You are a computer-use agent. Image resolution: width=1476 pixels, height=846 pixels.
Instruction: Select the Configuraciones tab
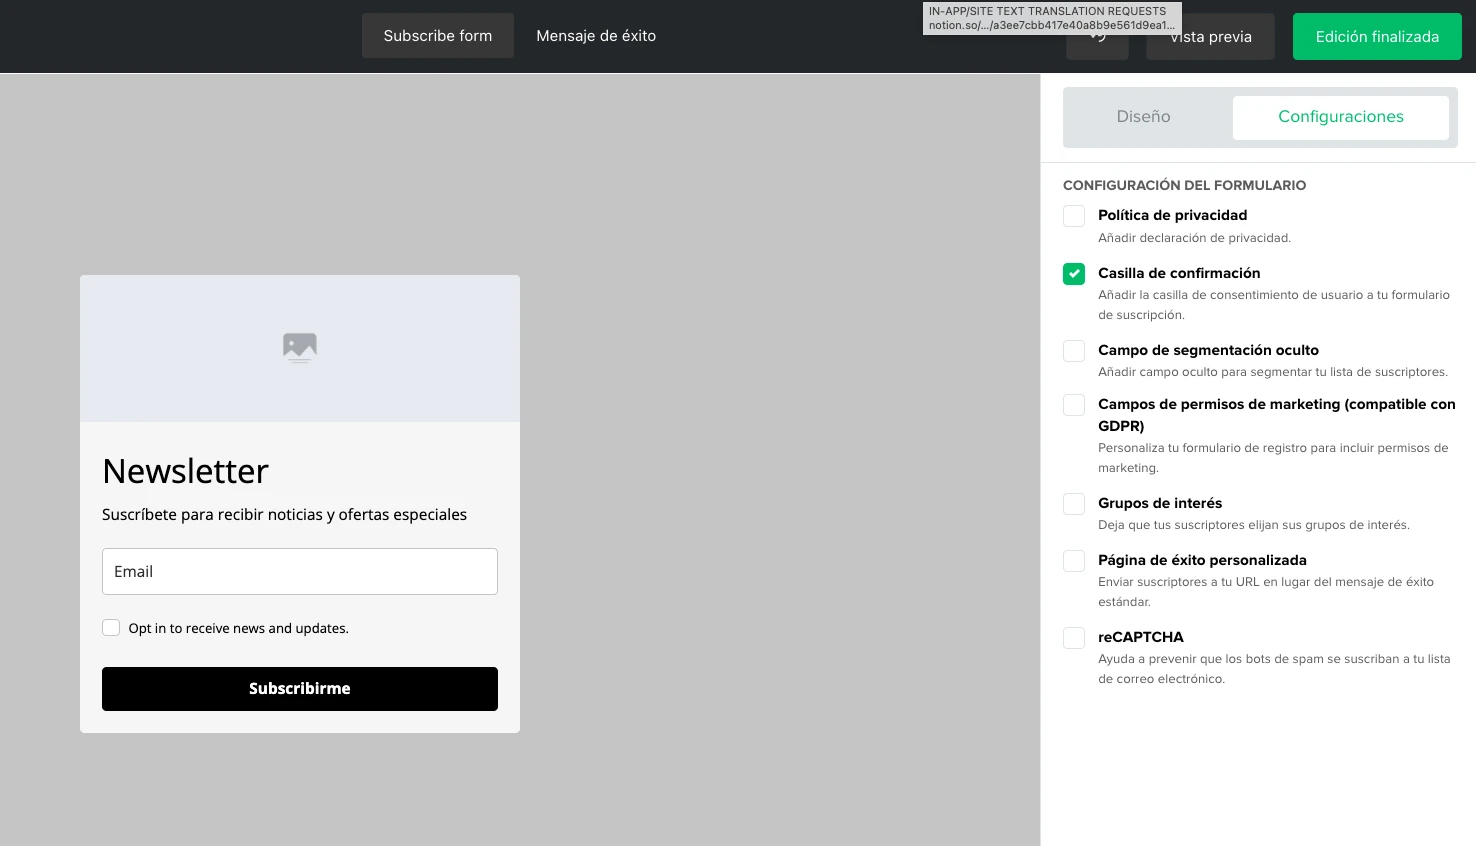point(1340,117)
